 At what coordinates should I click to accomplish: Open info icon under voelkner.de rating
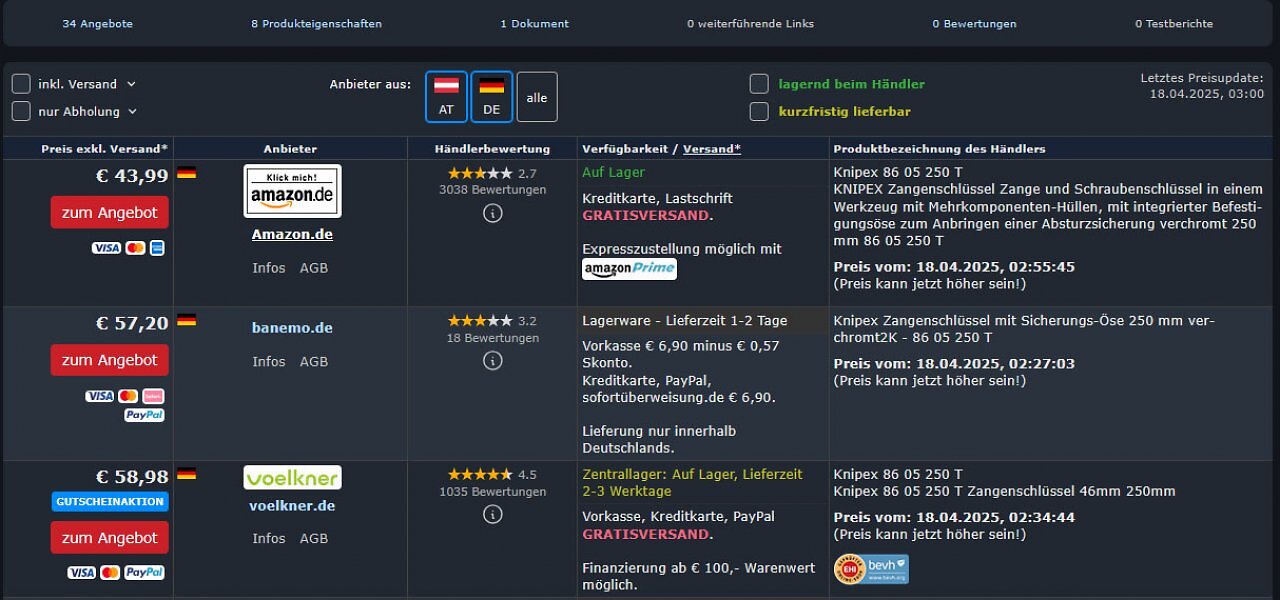(x=492, y=514)
